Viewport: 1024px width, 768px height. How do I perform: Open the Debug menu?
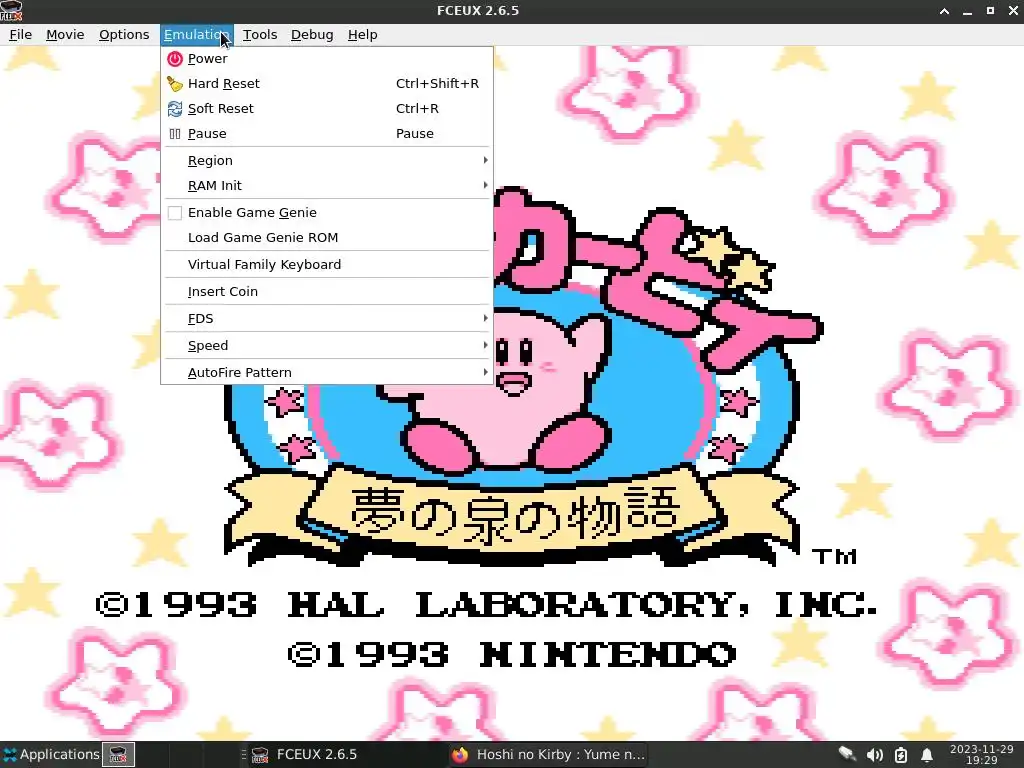[x=312, y=35]
